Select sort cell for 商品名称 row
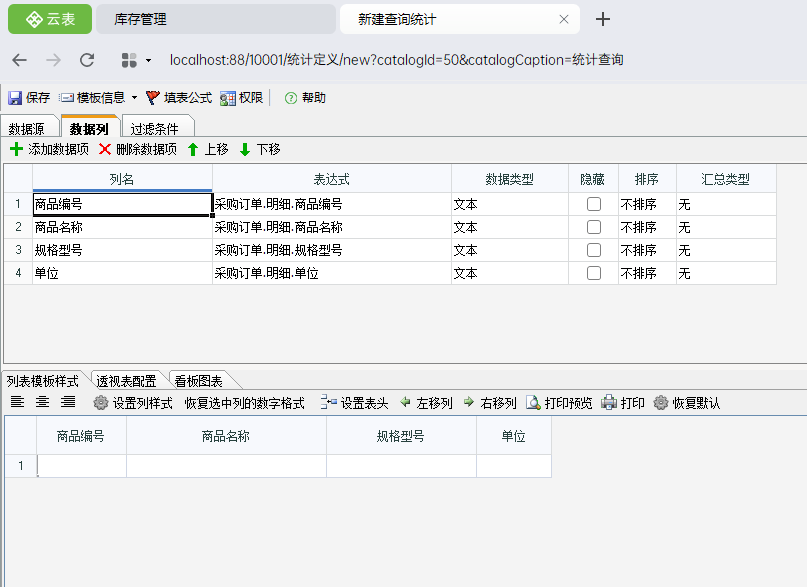The image size is (807, 587). (647, 227)
